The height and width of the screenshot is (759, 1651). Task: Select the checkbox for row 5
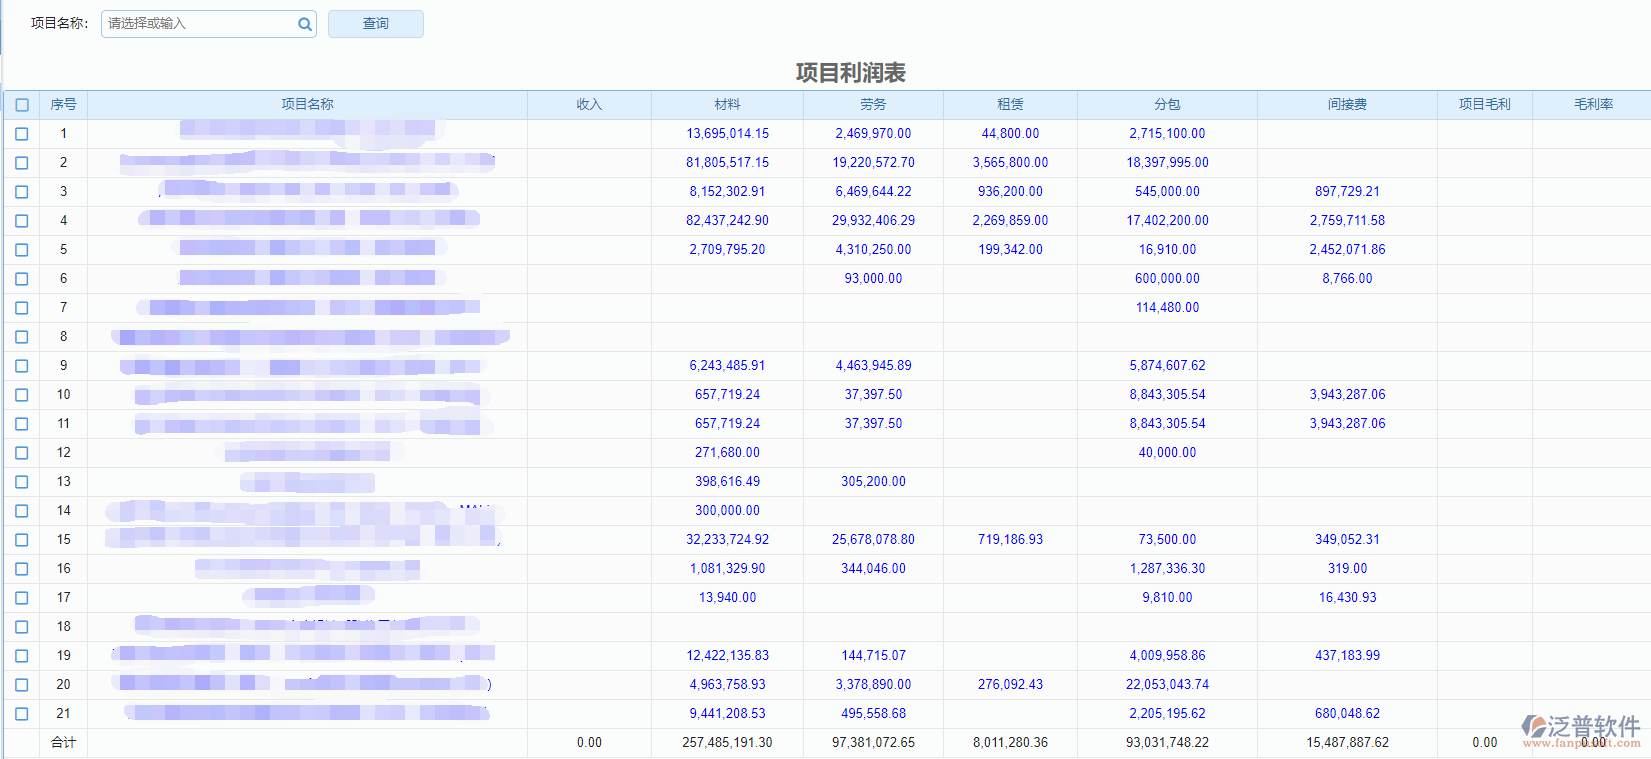click(22, 250)
